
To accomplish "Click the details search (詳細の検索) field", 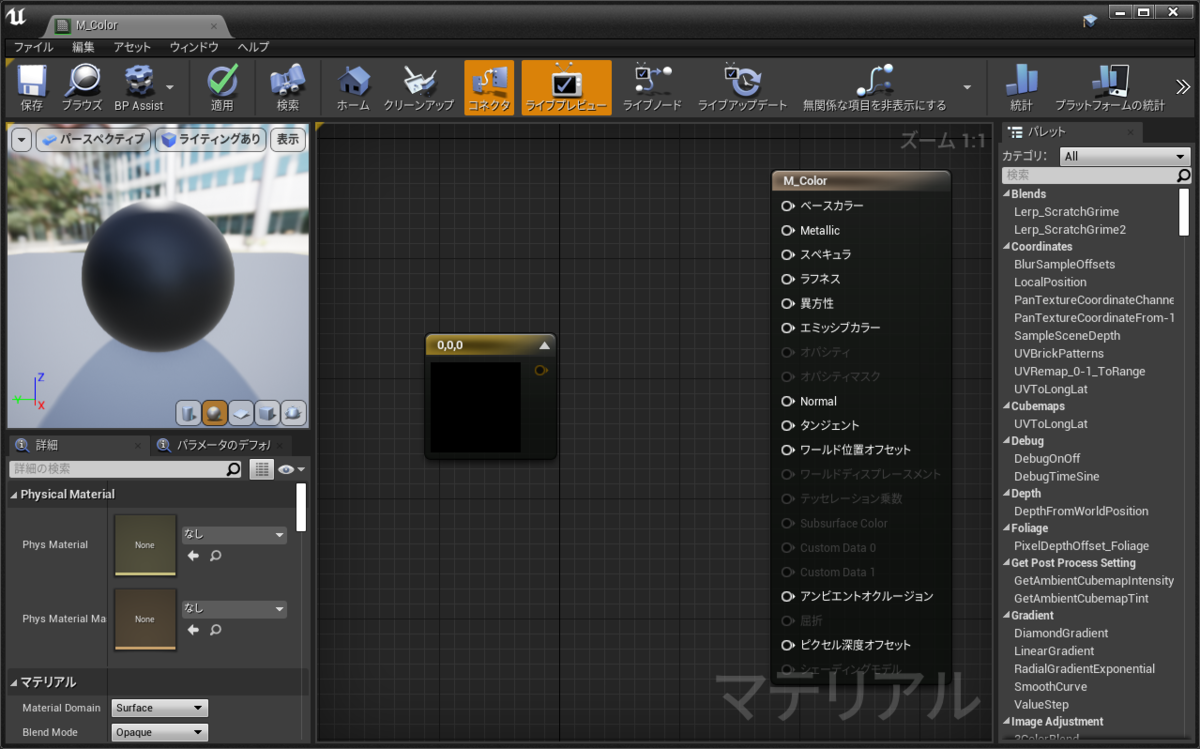I will pyautogui.click(x=118, y=469).
